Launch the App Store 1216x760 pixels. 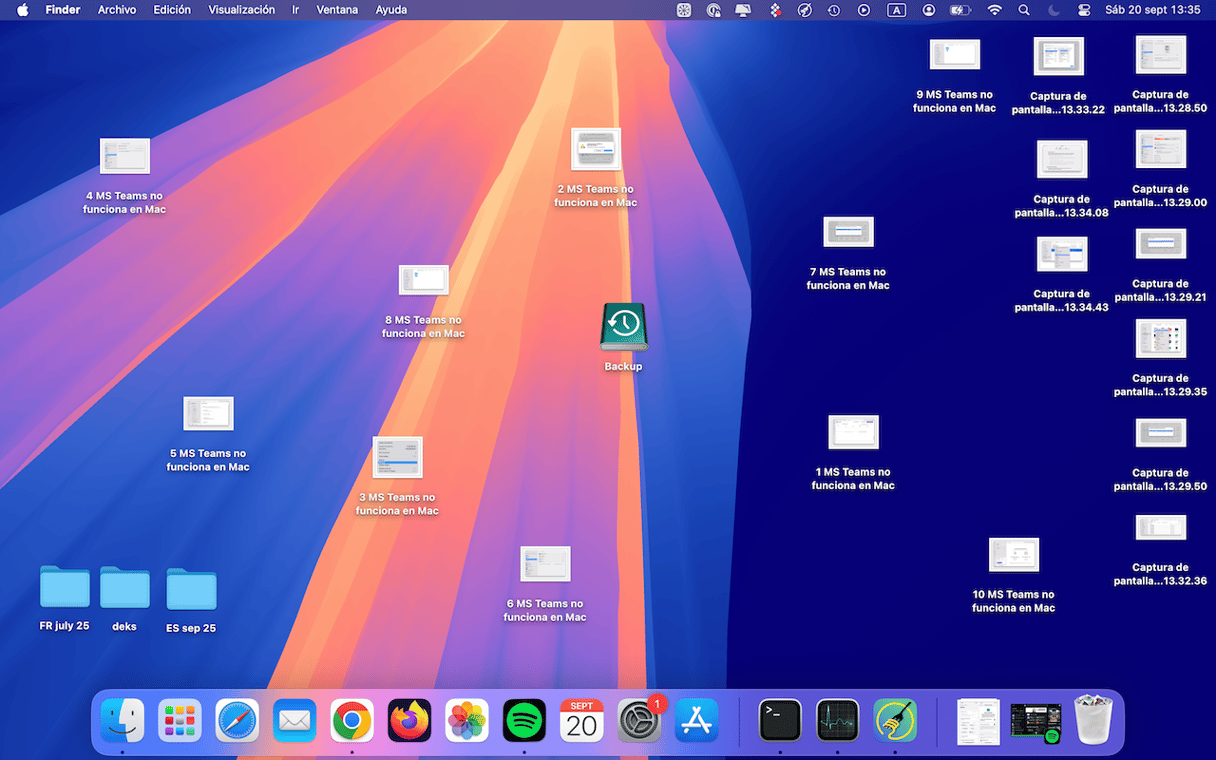[696, 720]
